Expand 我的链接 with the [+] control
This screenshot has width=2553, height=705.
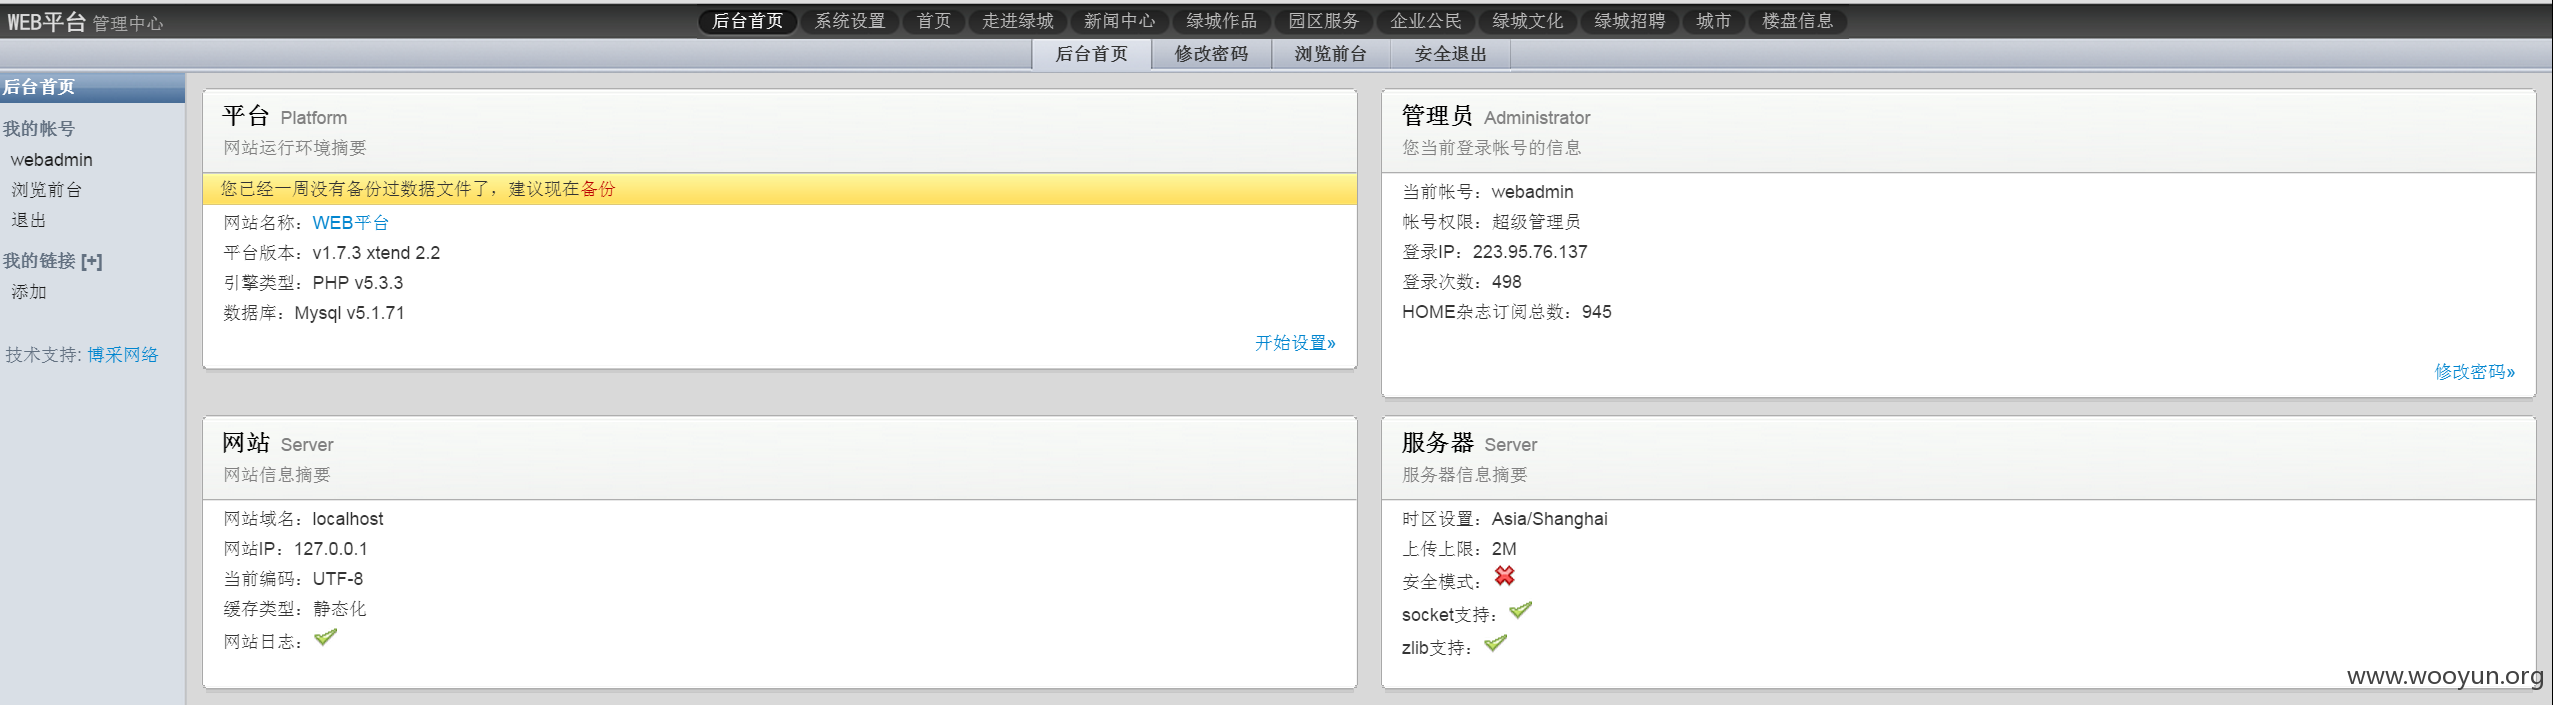[x=91, y=261]
